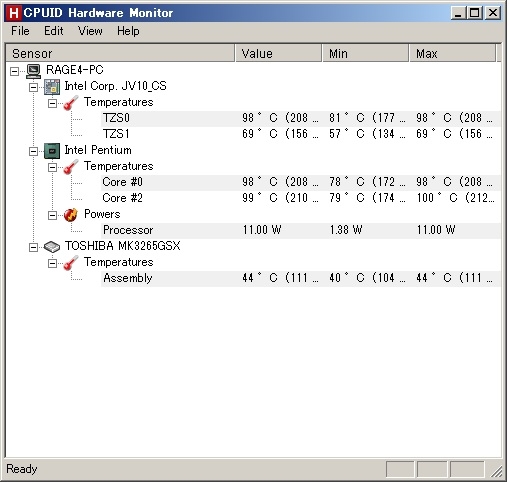Click the 40 °C min value of Assembly

(367, 278)
